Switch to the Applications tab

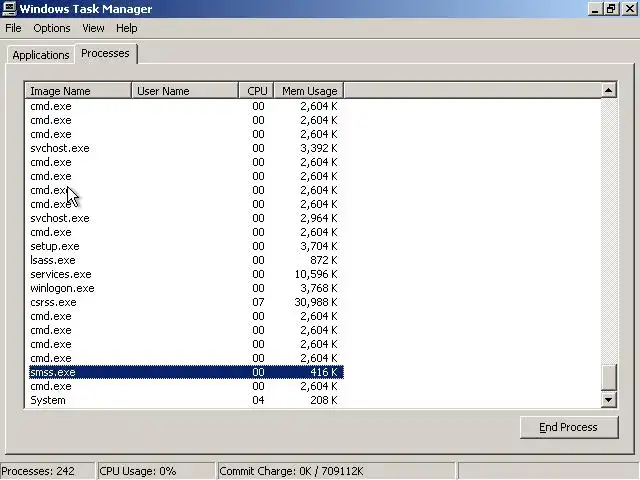pos(41,55)
